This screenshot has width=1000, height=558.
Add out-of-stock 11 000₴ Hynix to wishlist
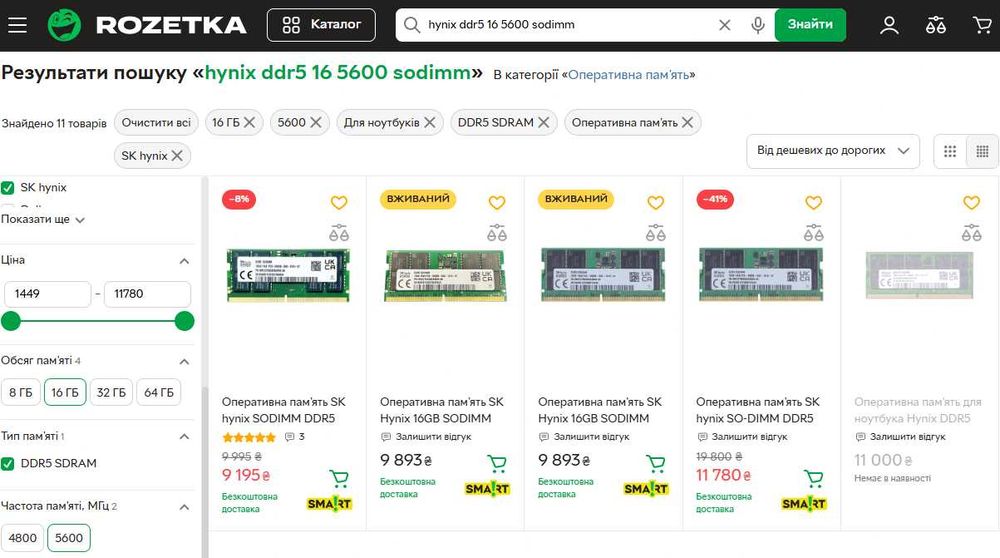pos(971,203)
